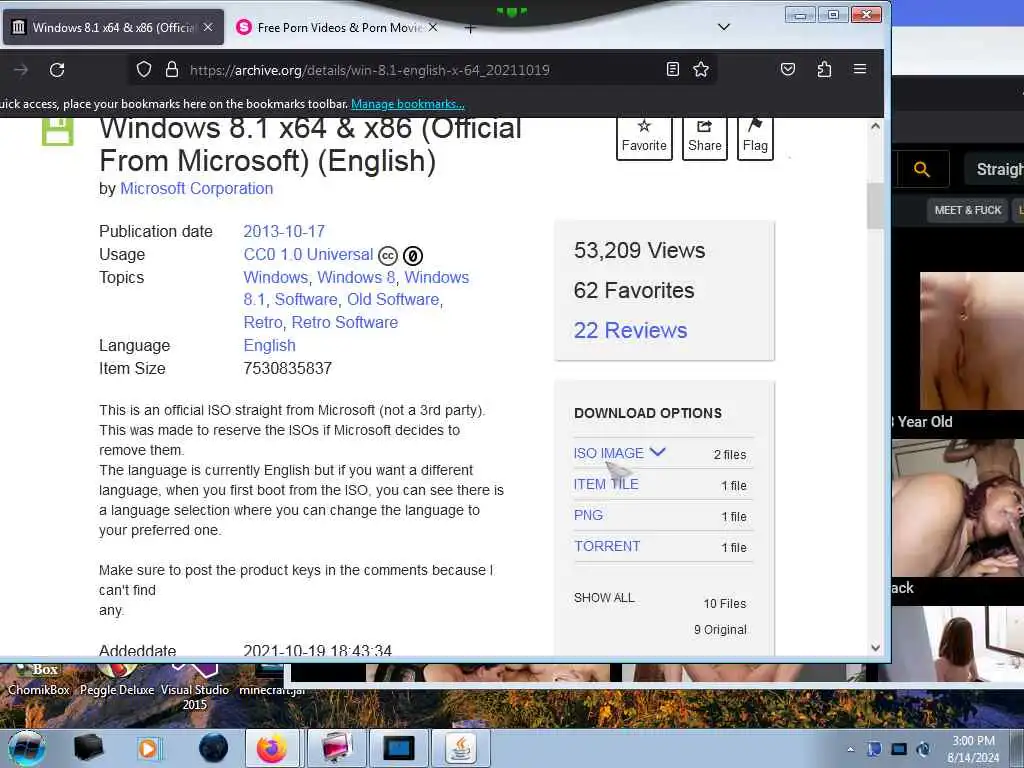Open the media player taskbar icon
The height and width of the screenshot is (768, 1024).
coord(150,748)
